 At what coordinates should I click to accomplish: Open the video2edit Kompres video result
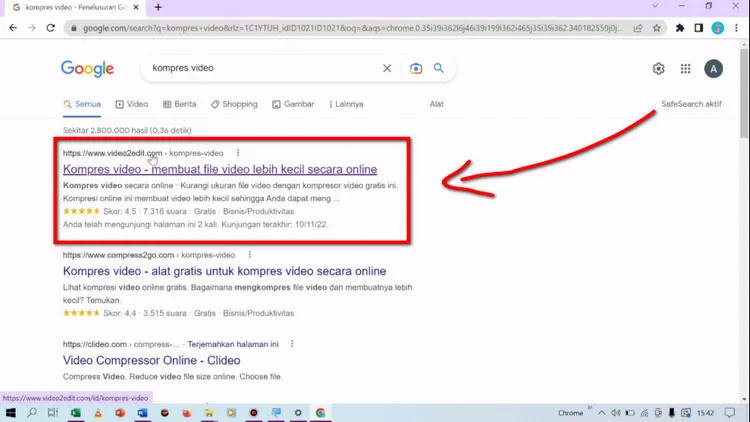220,169
